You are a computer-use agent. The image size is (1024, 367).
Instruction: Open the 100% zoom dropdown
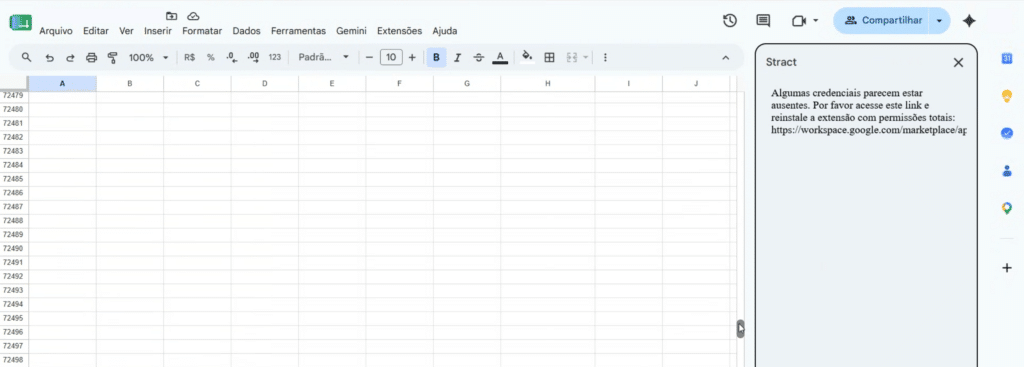click(x=149, y=57)
